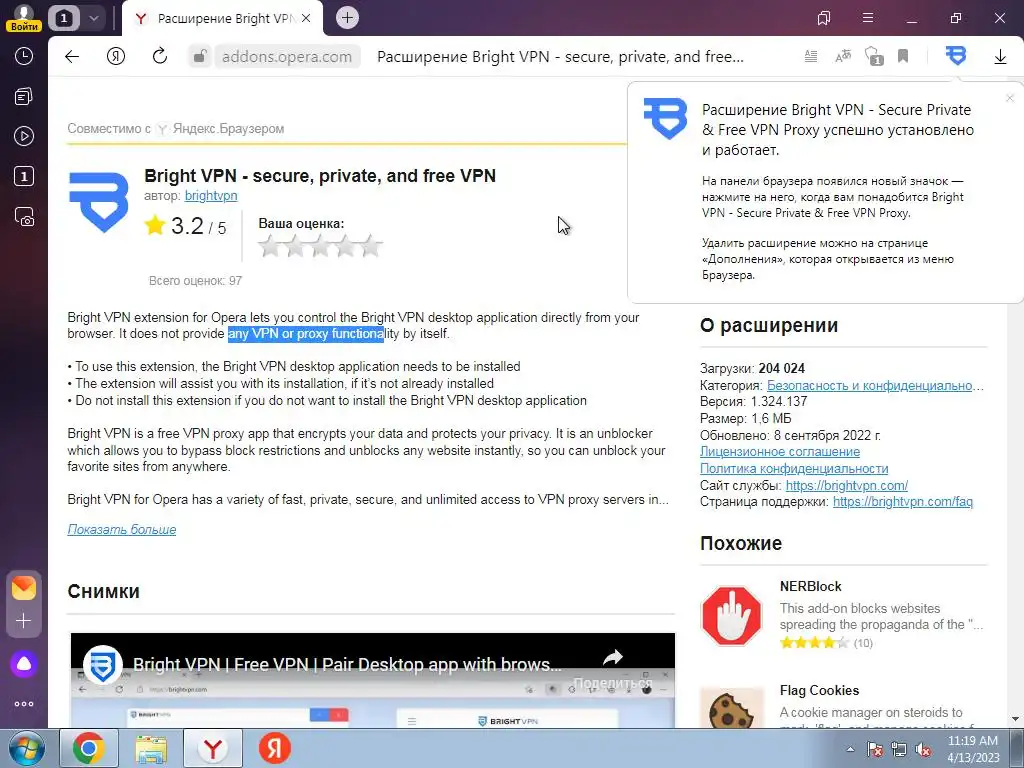Open Yandex home page button
This screenshot has height=768, width=1024.
coord(116,56)
